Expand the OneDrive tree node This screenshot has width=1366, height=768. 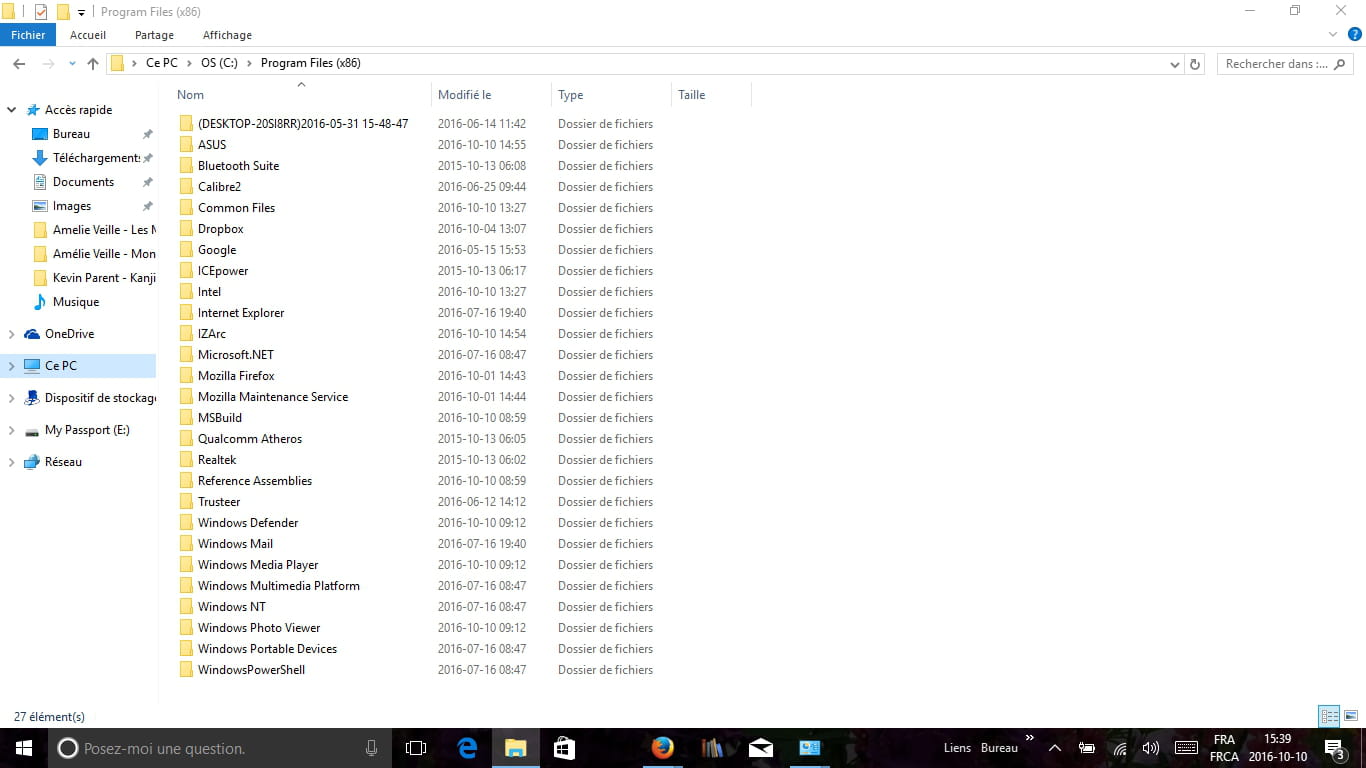tap(11, 334)
